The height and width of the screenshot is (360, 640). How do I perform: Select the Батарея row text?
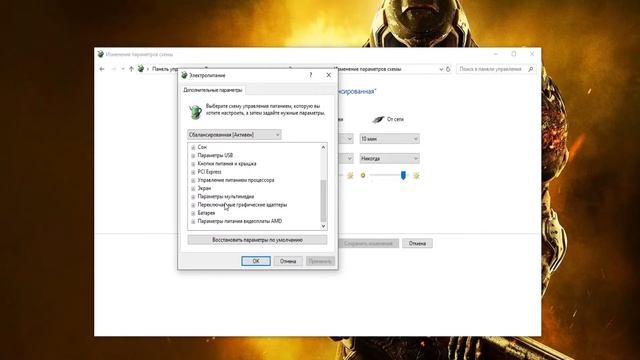coord(206,213)
